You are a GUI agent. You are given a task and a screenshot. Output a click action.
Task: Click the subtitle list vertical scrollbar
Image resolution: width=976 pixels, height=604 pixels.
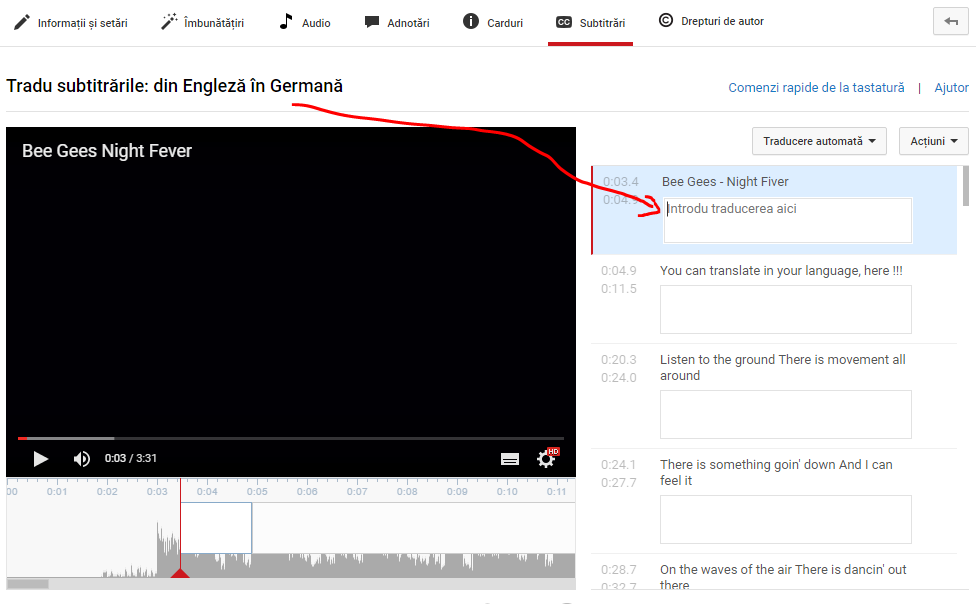(x=965, y=186)
